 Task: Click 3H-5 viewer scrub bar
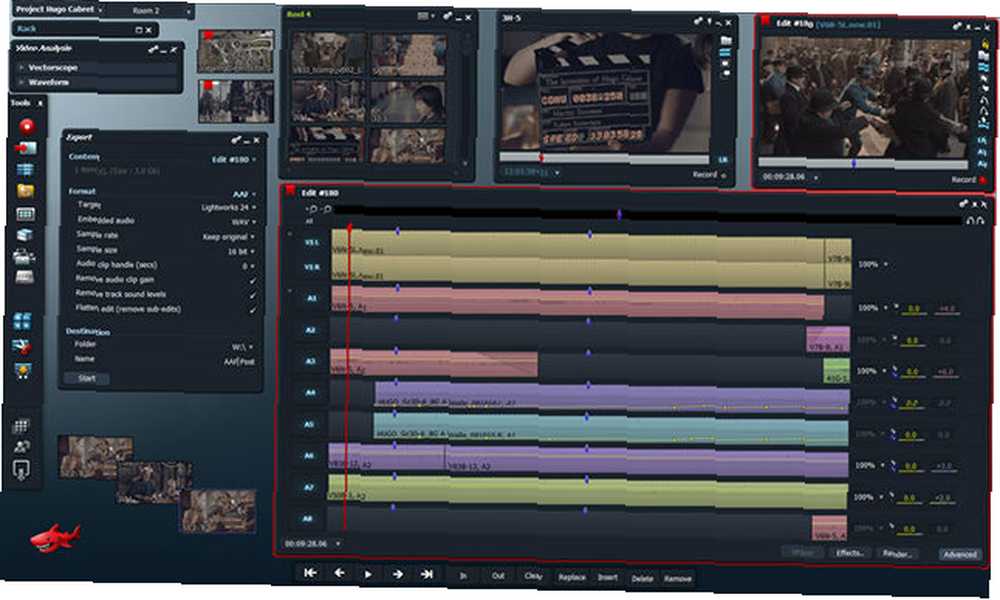[x=603, y=157]
